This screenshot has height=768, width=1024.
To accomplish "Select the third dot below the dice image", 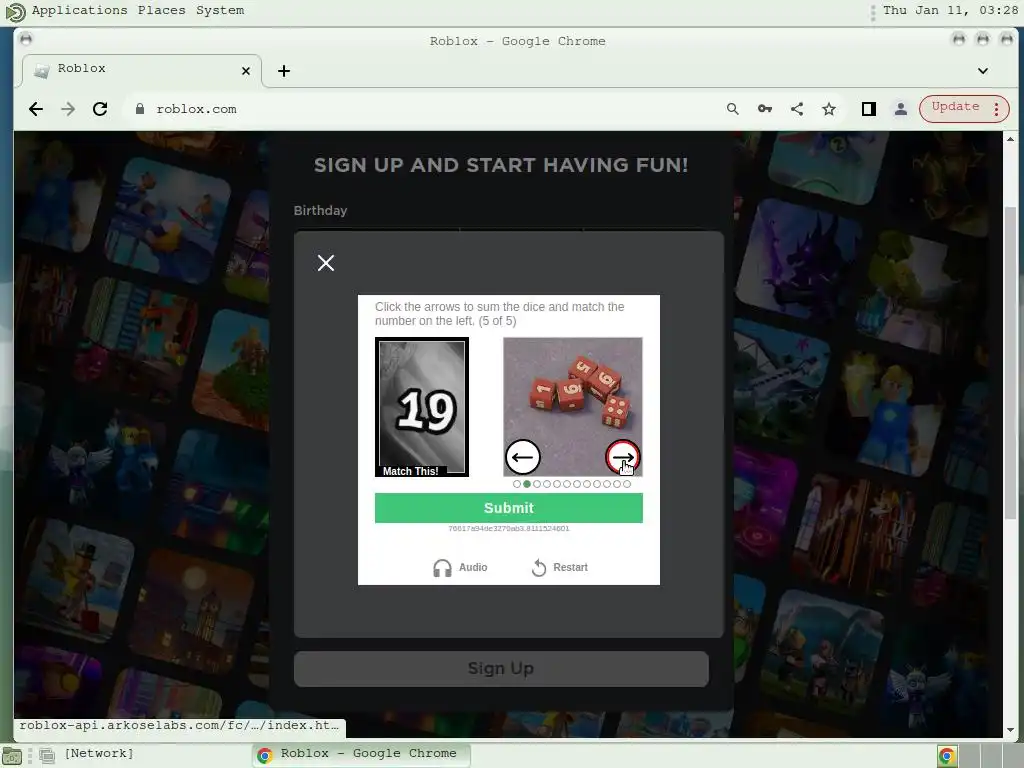I will pos(537,484).
